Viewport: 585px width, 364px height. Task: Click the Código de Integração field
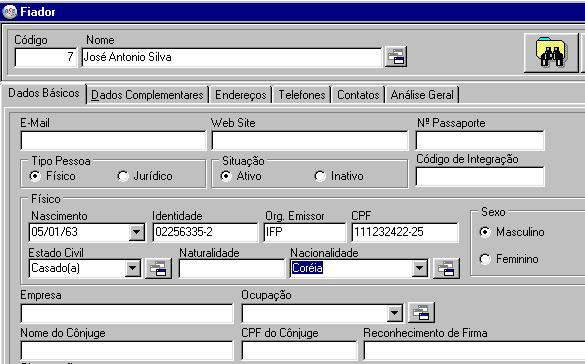click(480, 176)
